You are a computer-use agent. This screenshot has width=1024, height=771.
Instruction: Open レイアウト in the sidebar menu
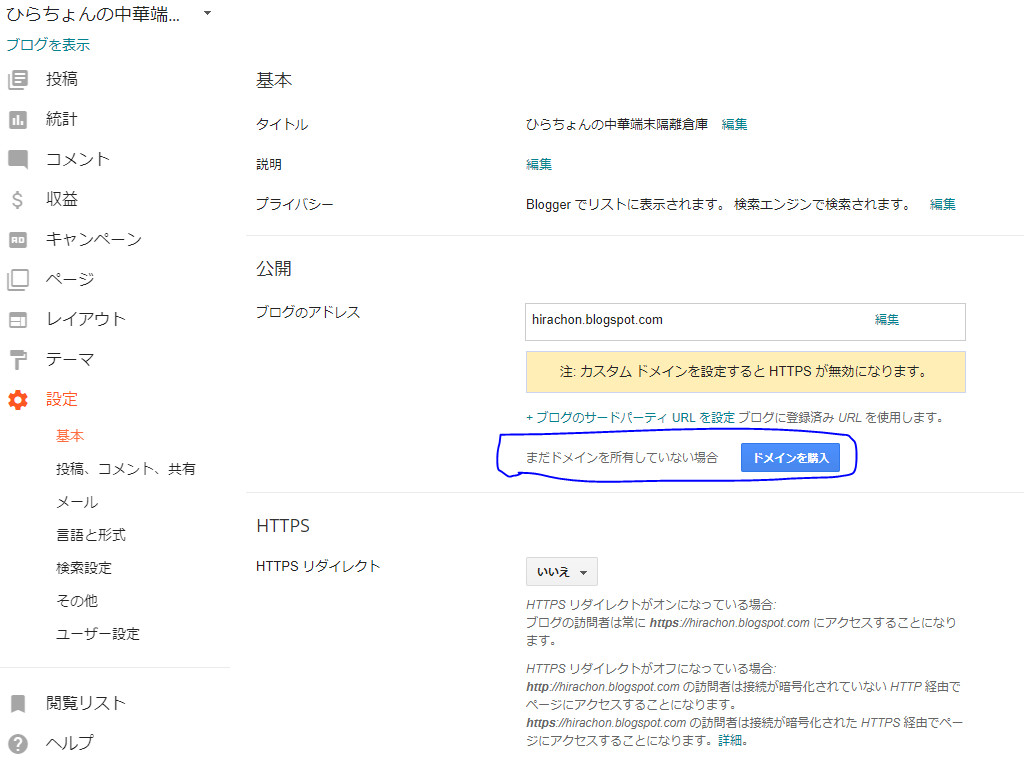[x=86, y=319]
